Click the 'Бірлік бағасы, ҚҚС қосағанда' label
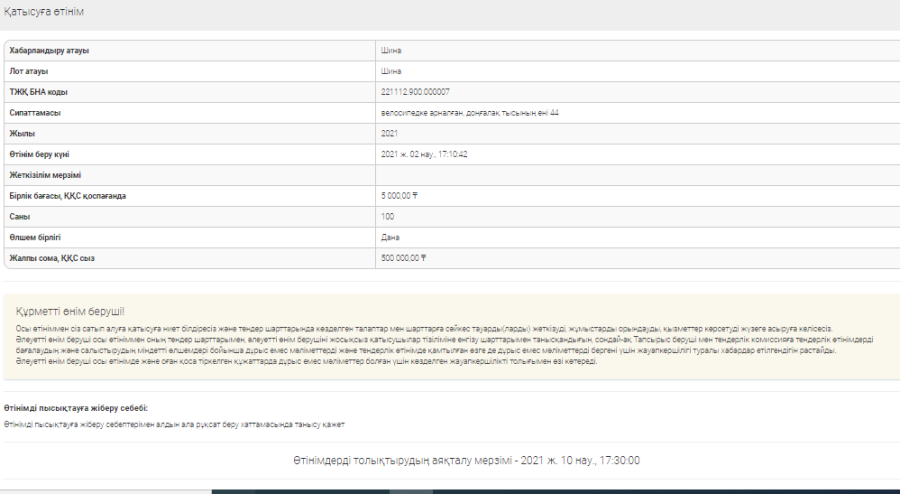 point(68,196)
